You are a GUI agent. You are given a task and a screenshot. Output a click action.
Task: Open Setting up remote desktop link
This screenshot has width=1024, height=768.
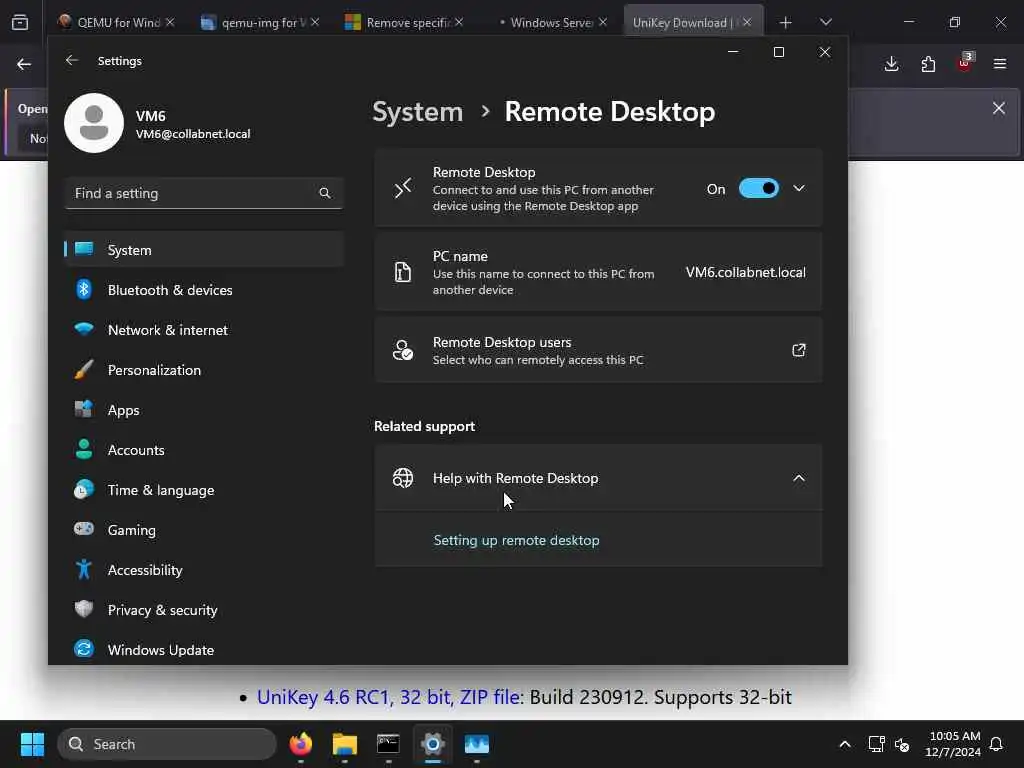pyautogui.click(x=516, y=540)
